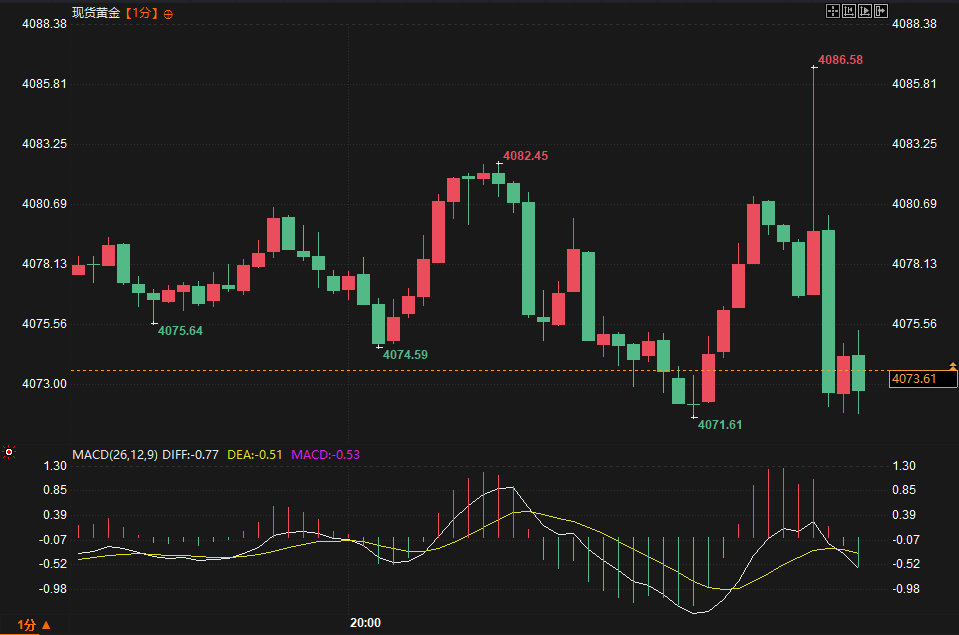The width and height of the screenshot is (959, 635).
Task: Click the 【1分】 period label in title
Action: click(x=141, y=13)
